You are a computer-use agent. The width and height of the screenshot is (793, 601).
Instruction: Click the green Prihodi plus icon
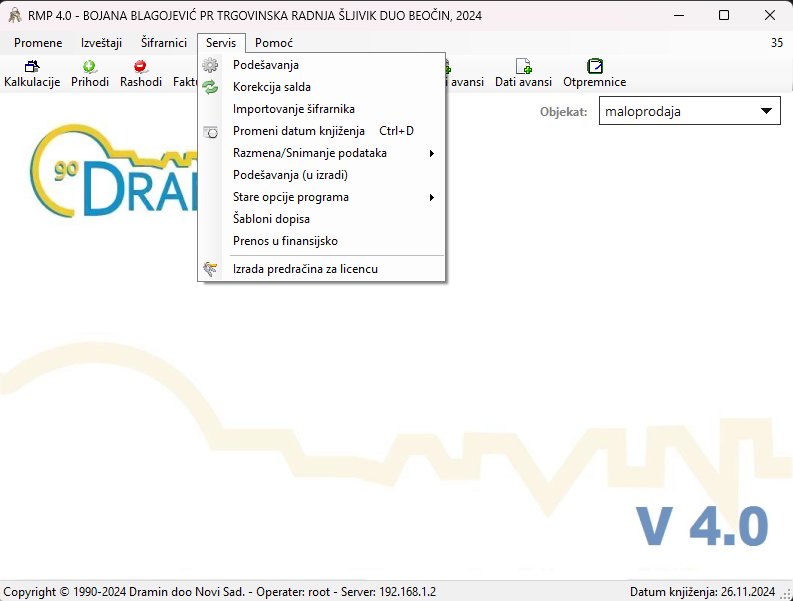coord(90,66)
